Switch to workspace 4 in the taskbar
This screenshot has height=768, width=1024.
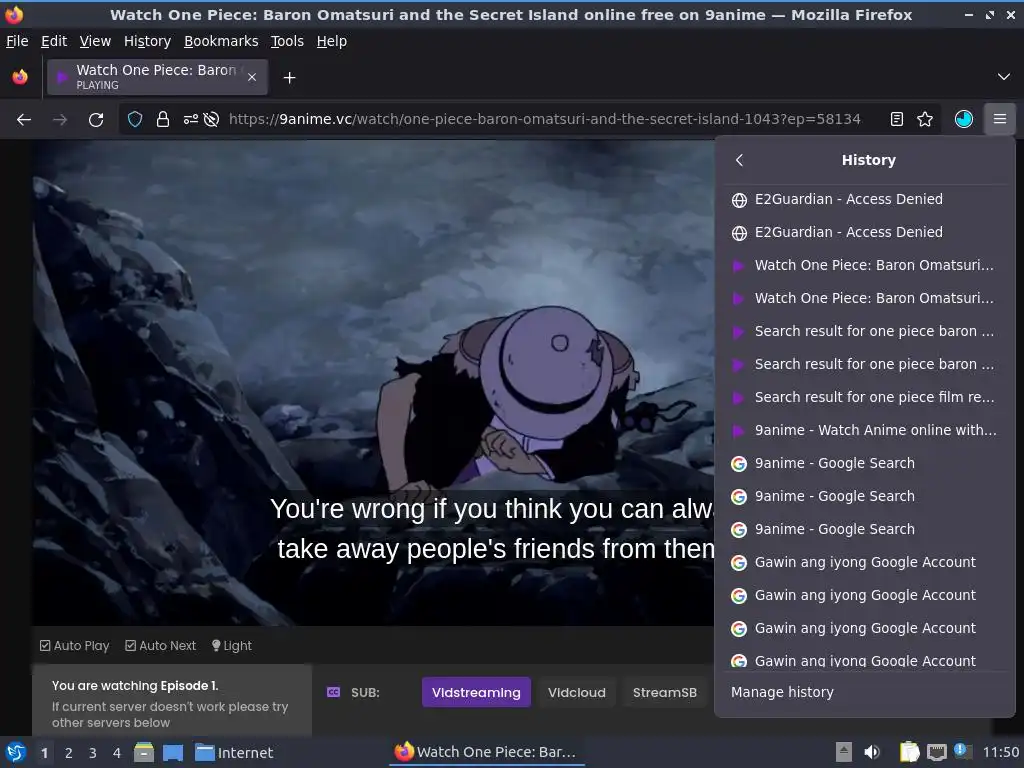click(x=117, y=753)
